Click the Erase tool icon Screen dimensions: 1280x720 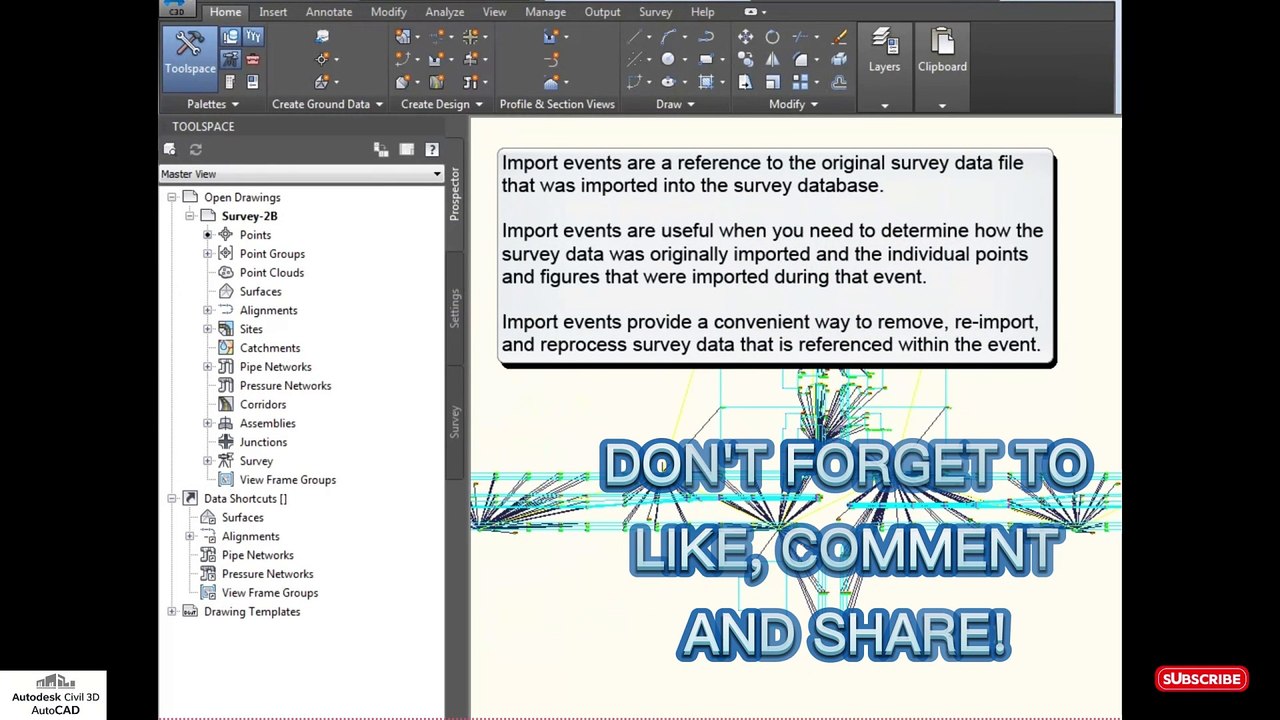tap(839, 37)
